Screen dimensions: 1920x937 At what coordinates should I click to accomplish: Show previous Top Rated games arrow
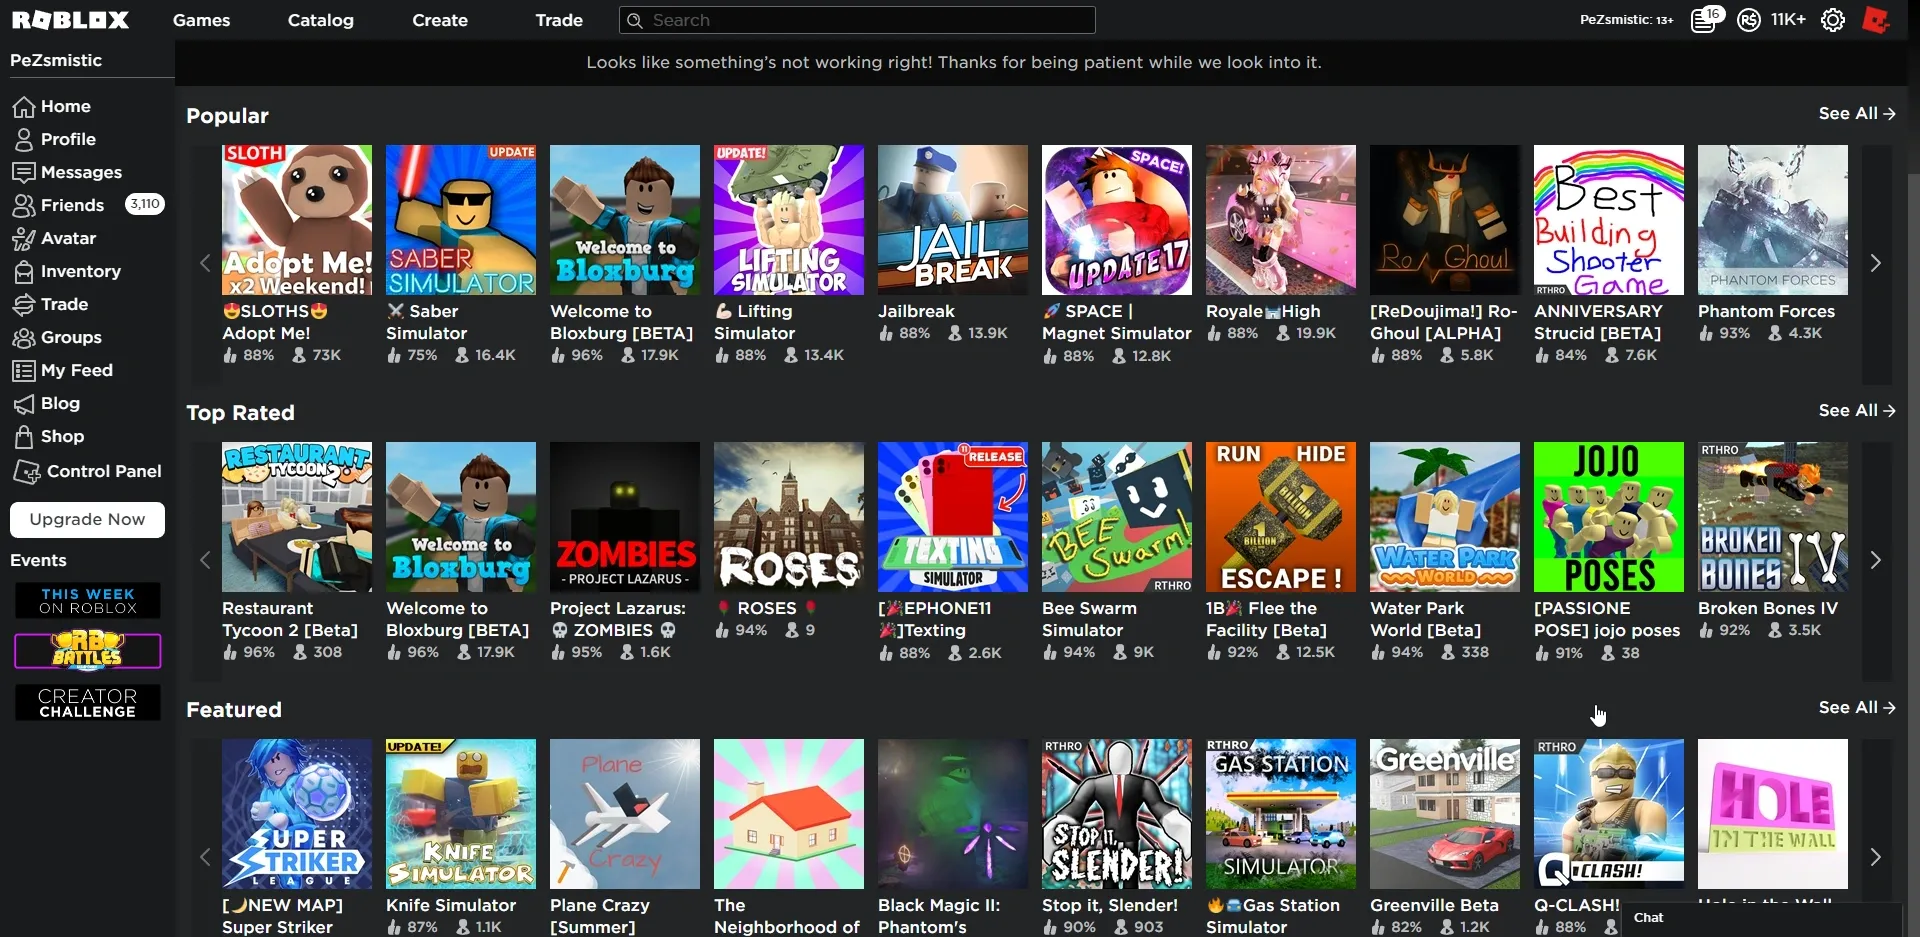pyautogui.click(x=205, y=560)
